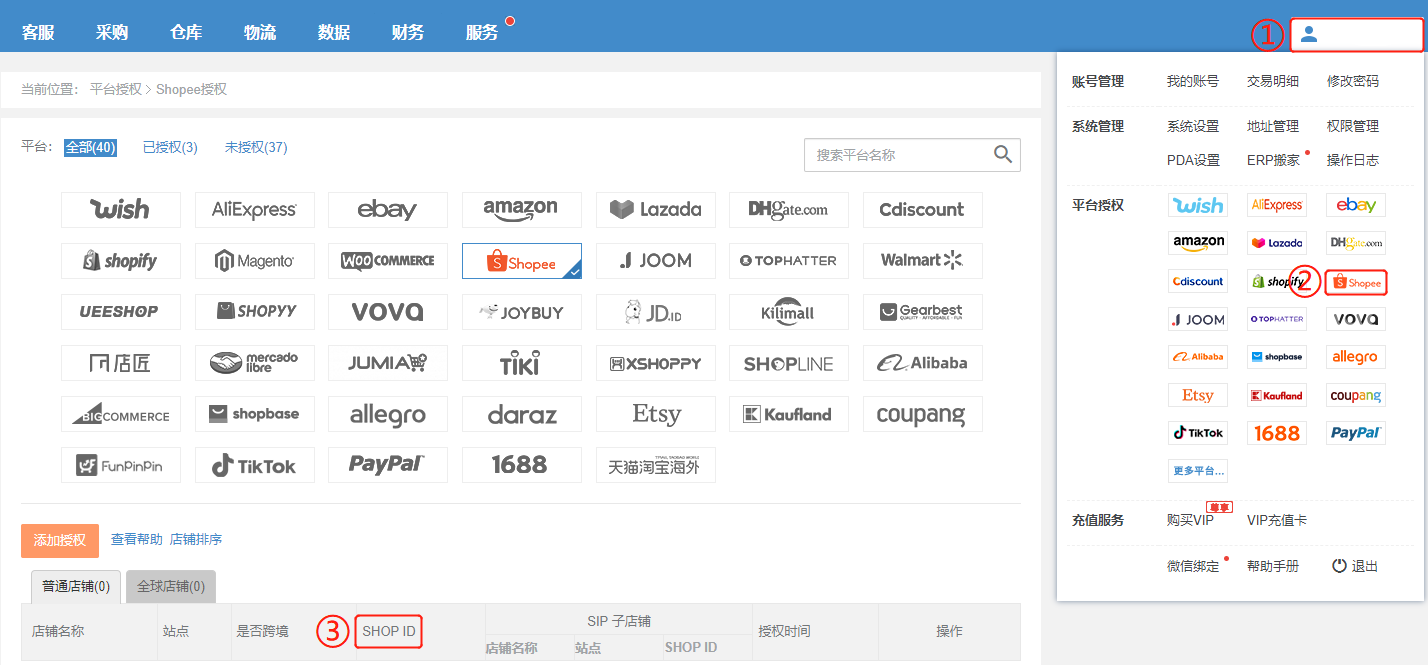The width and height of the screenshot is (1428, 665).
Task: Open the BigCommerce platform tile
Action: 121,414
